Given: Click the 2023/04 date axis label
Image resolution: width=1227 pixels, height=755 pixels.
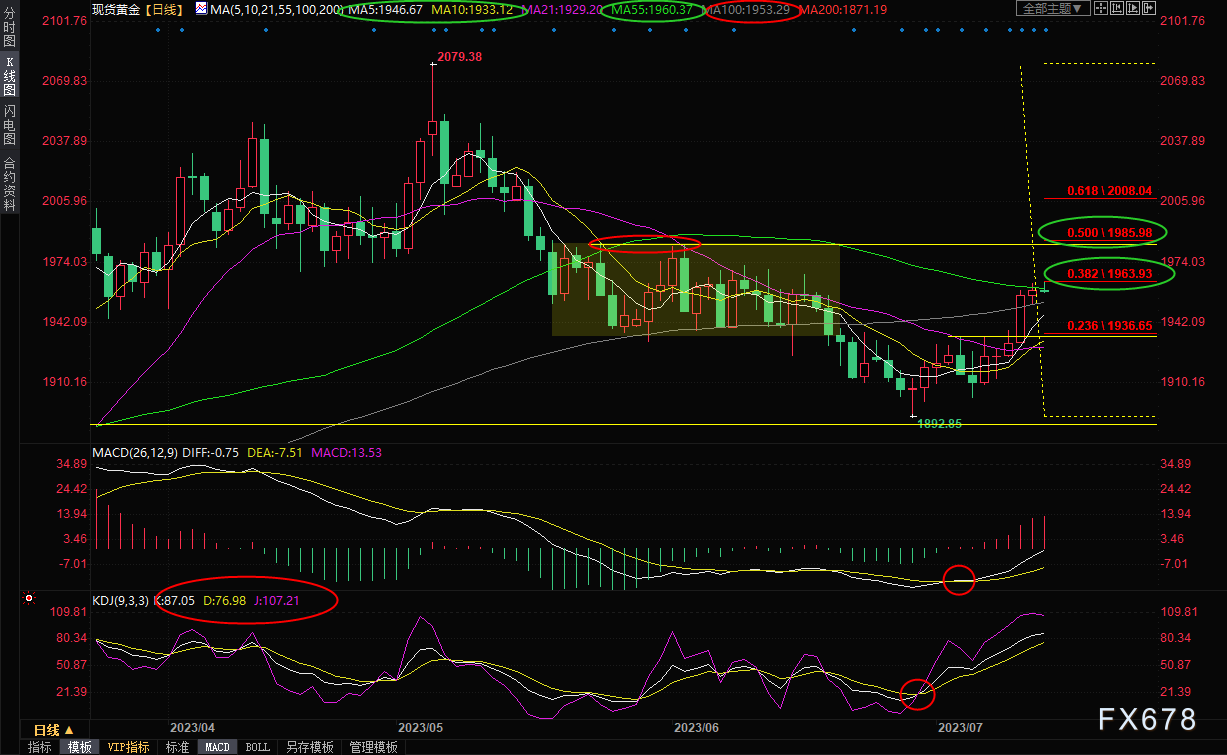Looking at the screenshot, I should [x=194, y=727].
